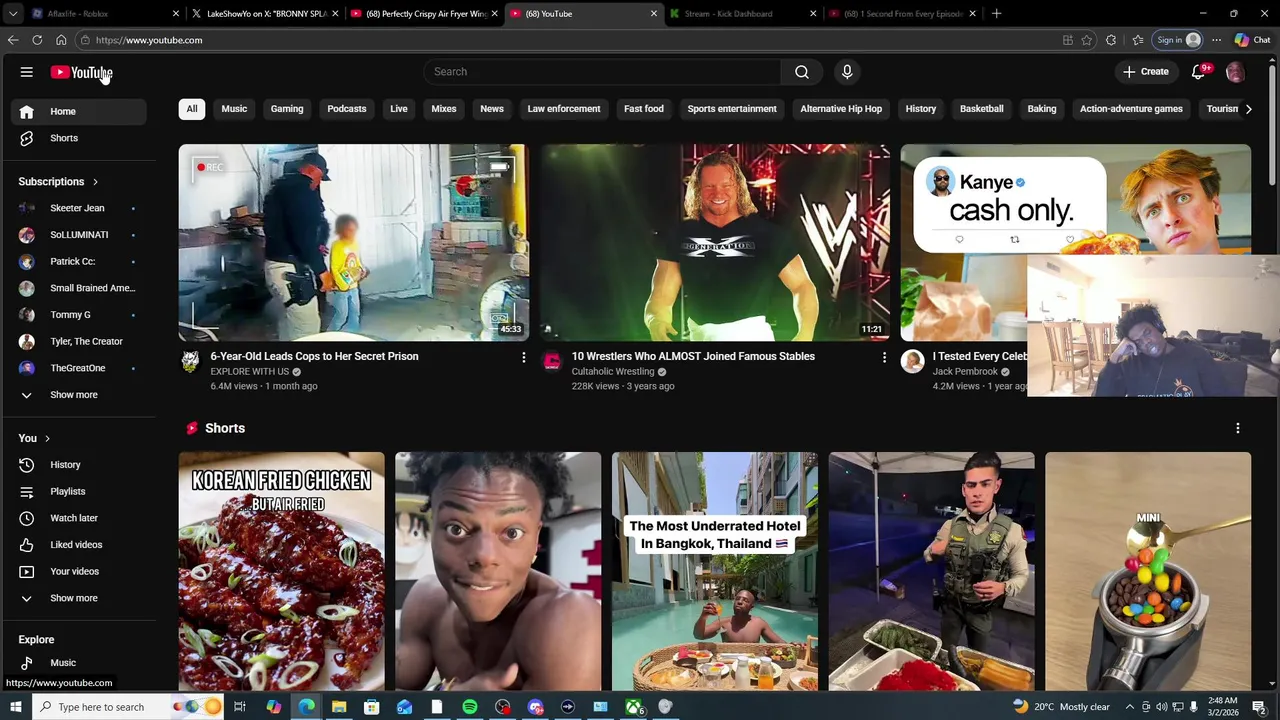1280x720 pixels.
Task: Show more filter chips with right arrow
Action: (x=1248, y=109)
